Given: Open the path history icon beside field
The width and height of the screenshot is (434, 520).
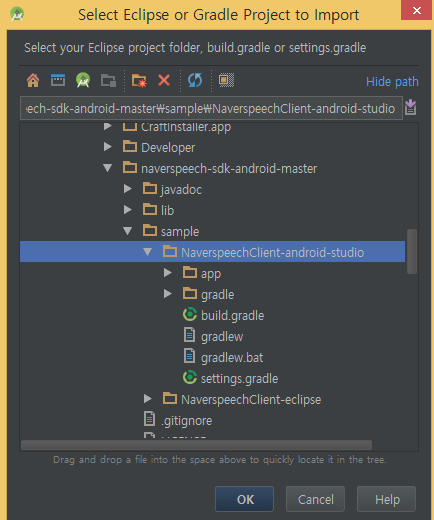Looking at the screenshot, I should (x=410, y=107).
